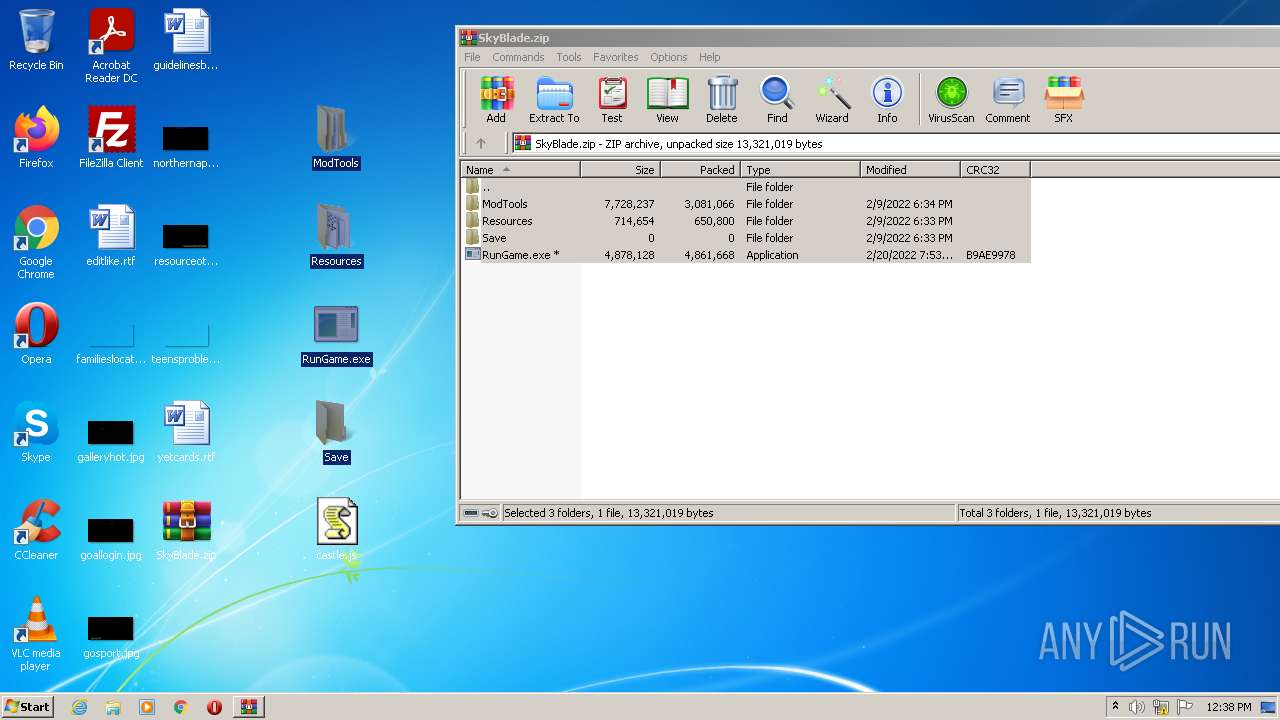Select the Resources folder on desktop
The height and width of the screenshot is (720, 1280).
pyautogui.click(x=336, y=236)
